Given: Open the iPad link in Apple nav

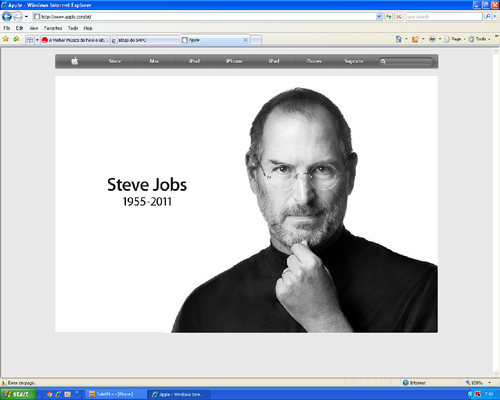Looking at the screenshot, I should click(x=274, y=61).
